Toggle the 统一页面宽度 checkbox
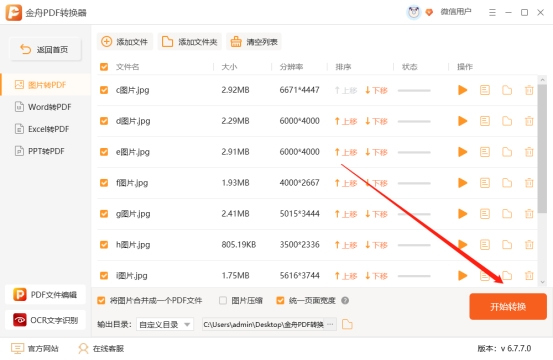The height and width of the screenshot is (360, 553). click(x=280, y=301)
